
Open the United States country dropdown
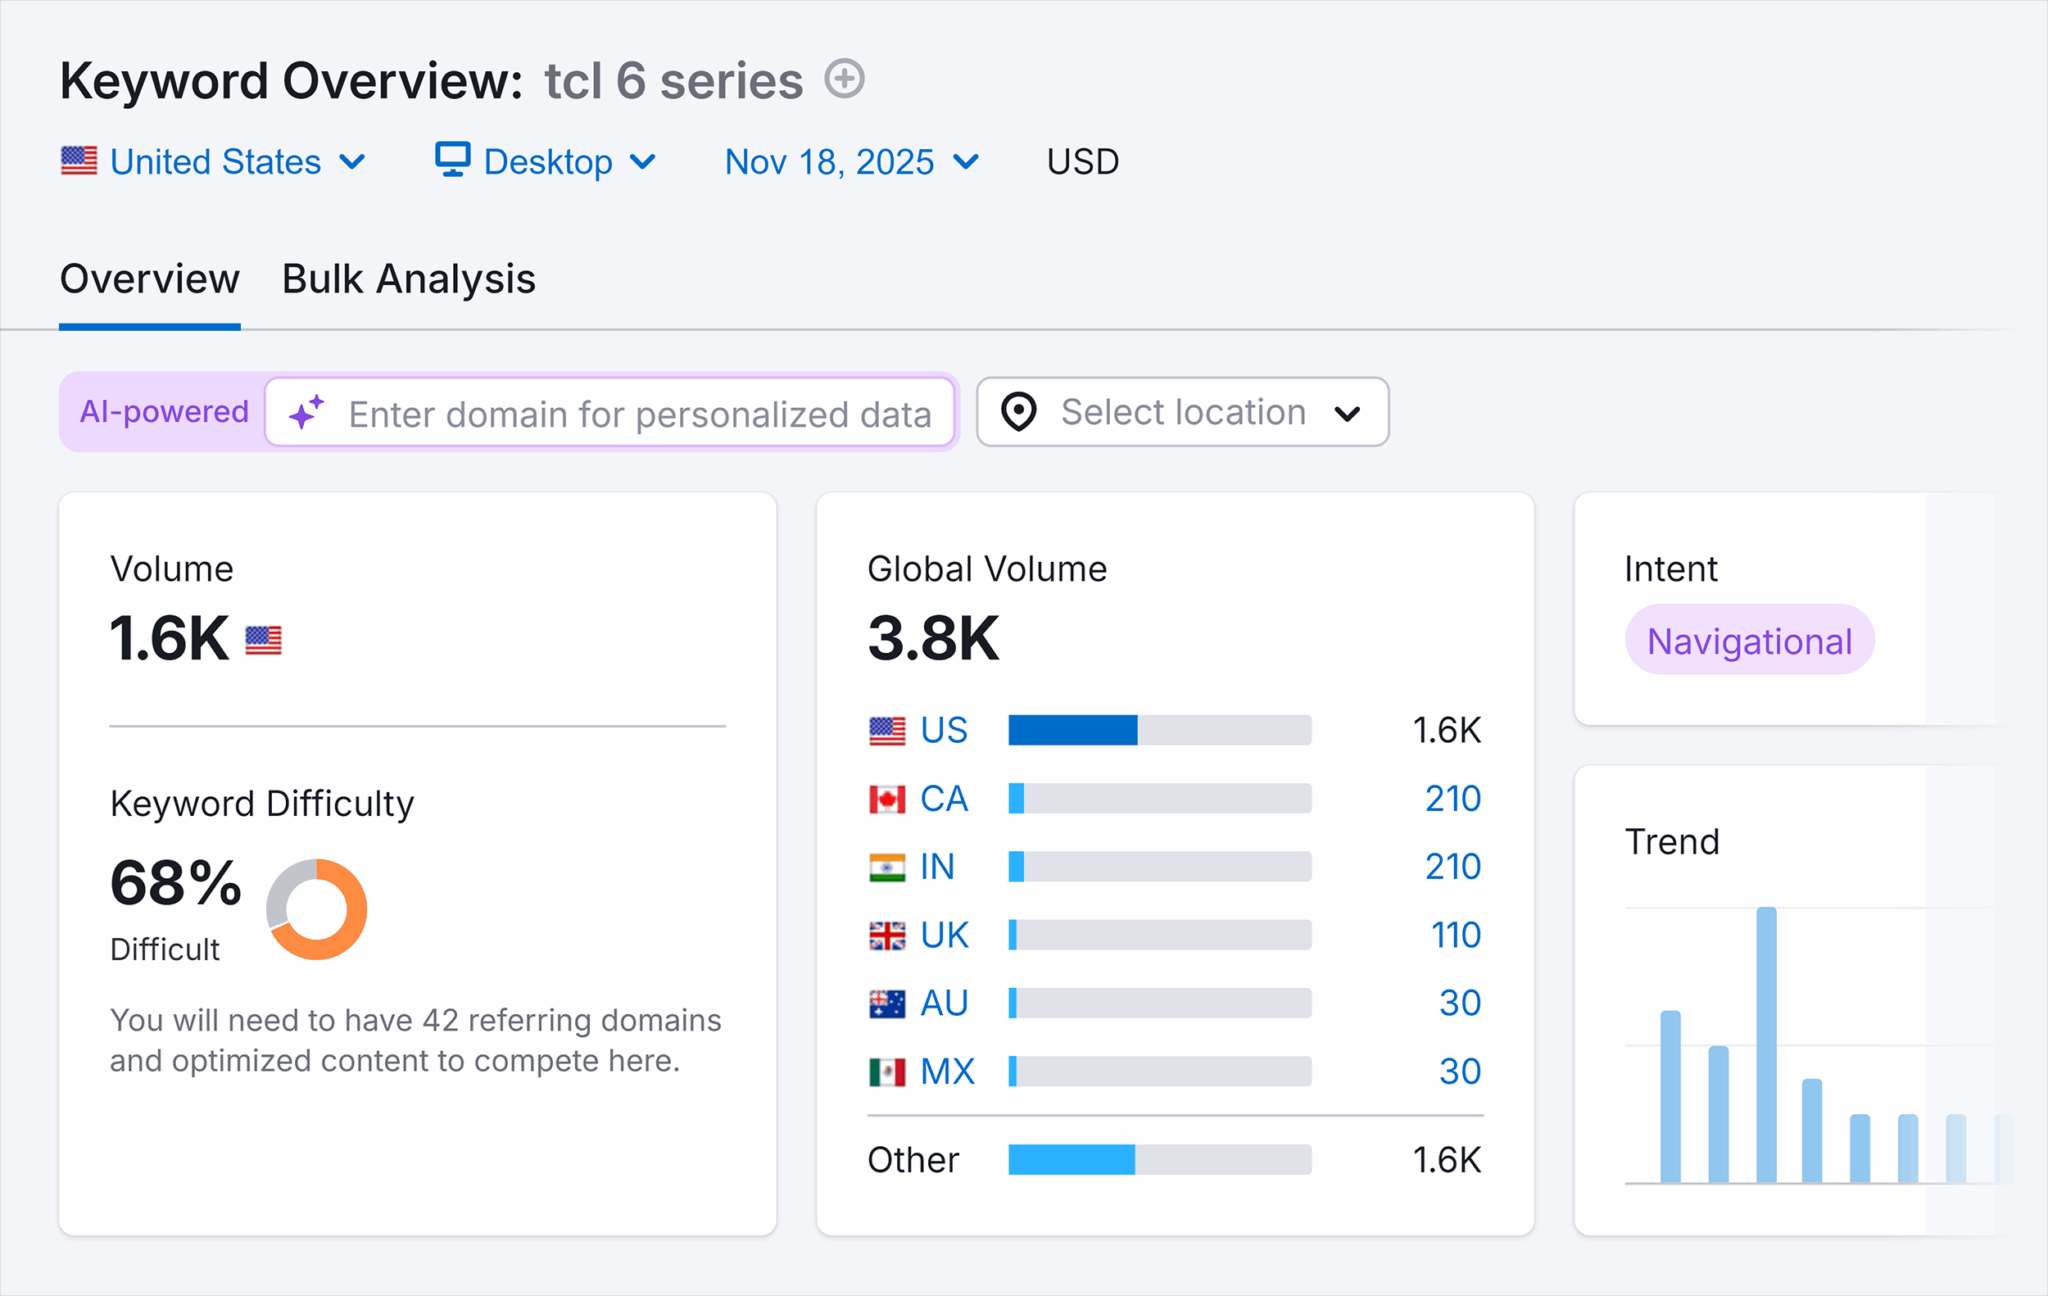click(x=214, y=161)
